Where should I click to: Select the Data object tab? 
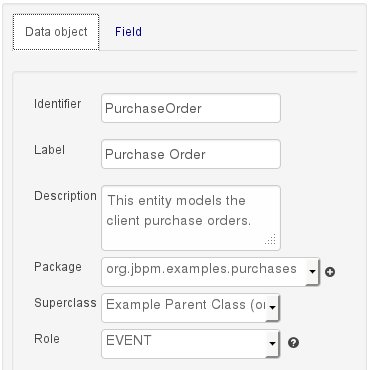coord(56,32)
